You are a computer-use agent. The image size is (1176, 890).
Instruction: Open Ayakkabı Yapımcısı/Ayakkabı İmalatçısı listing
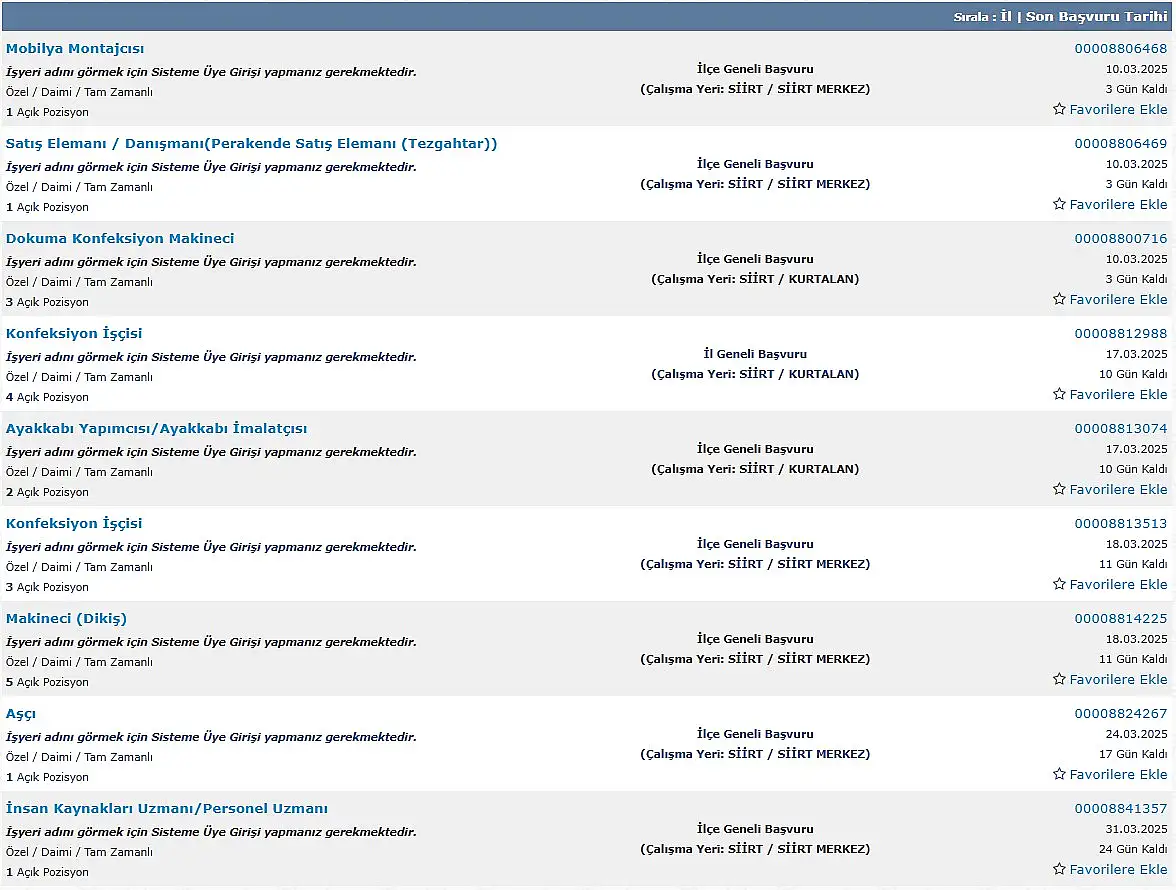157,429
